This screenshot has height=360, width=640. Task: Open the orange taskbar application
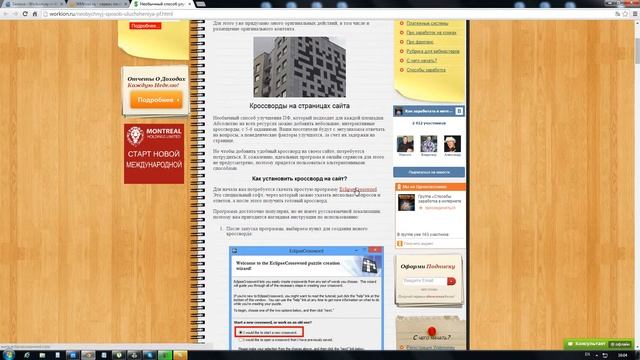coord(180,355)
